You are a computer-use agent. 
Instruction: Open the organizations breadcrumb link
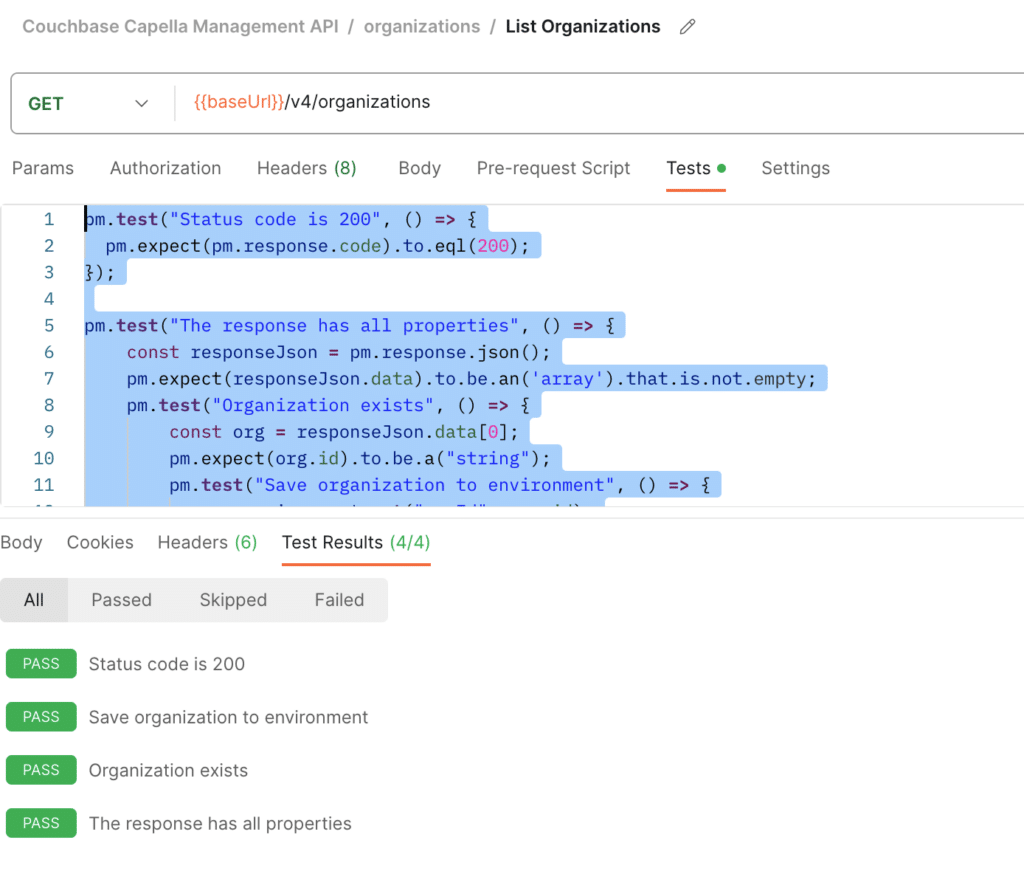point(421,27)
